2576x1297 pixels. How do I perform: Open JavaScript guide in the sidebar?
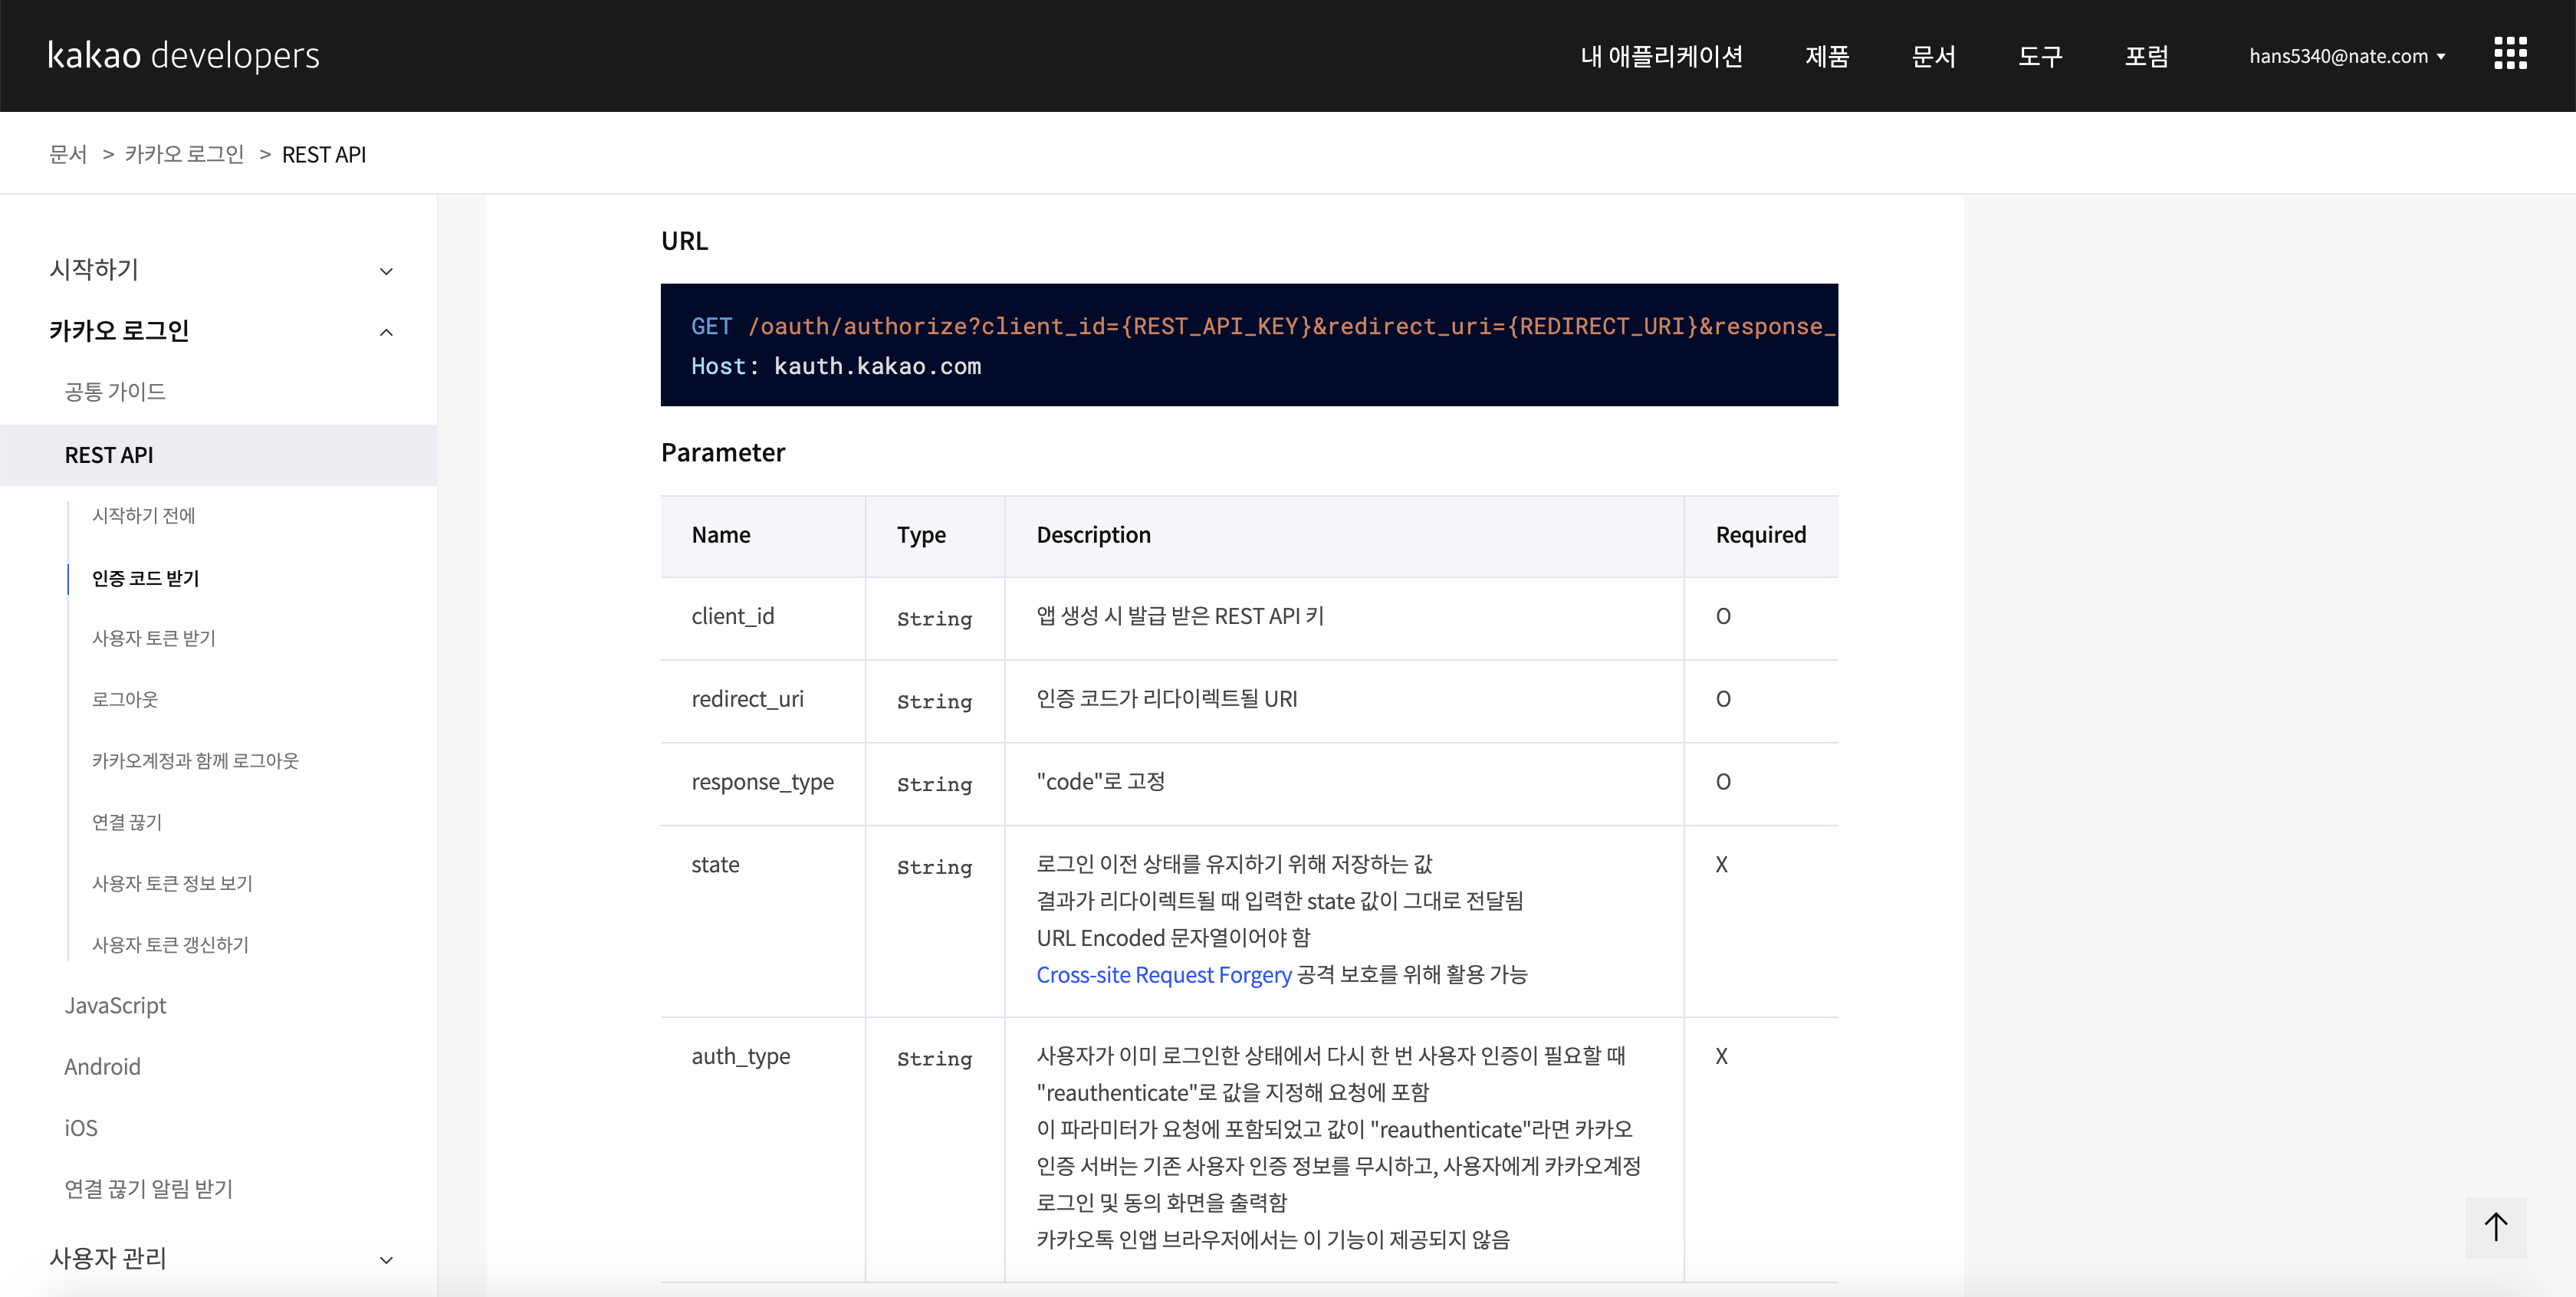click(115, 1006)
